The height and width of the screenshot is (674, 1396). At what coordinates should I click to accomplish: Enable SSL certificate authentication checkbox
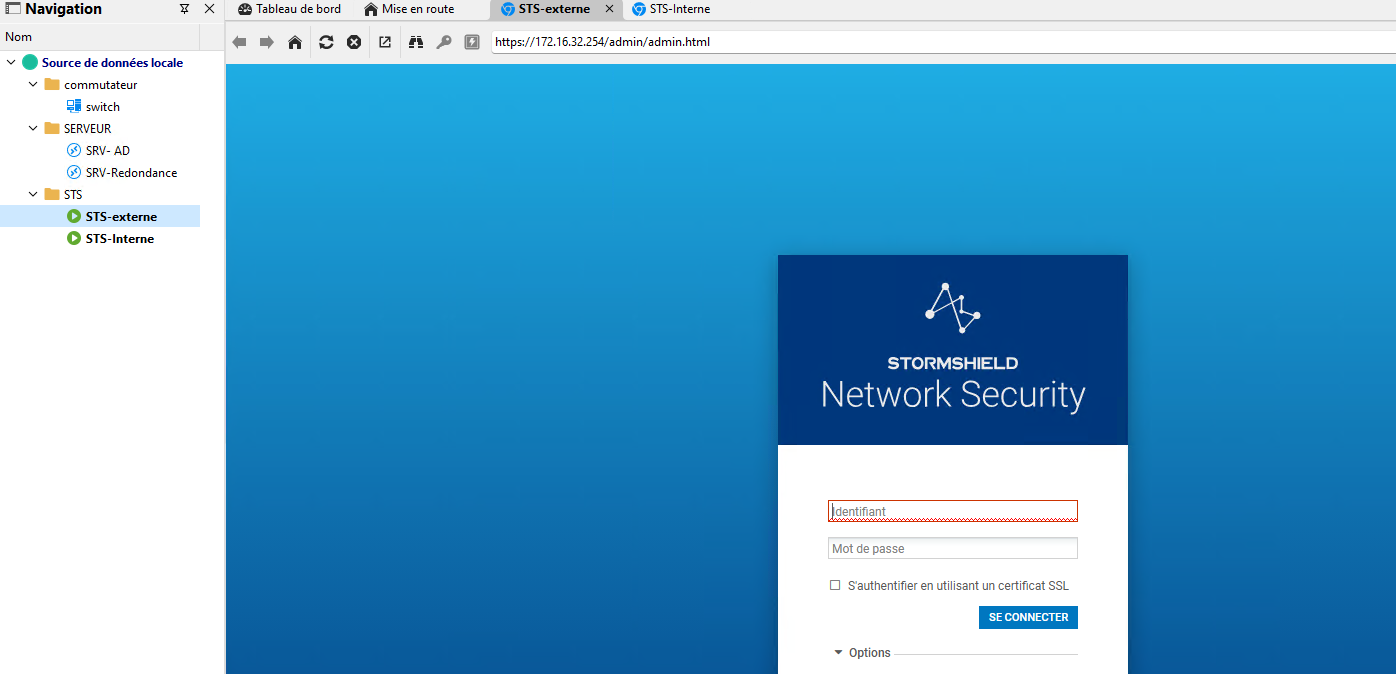tap(835, 586)
